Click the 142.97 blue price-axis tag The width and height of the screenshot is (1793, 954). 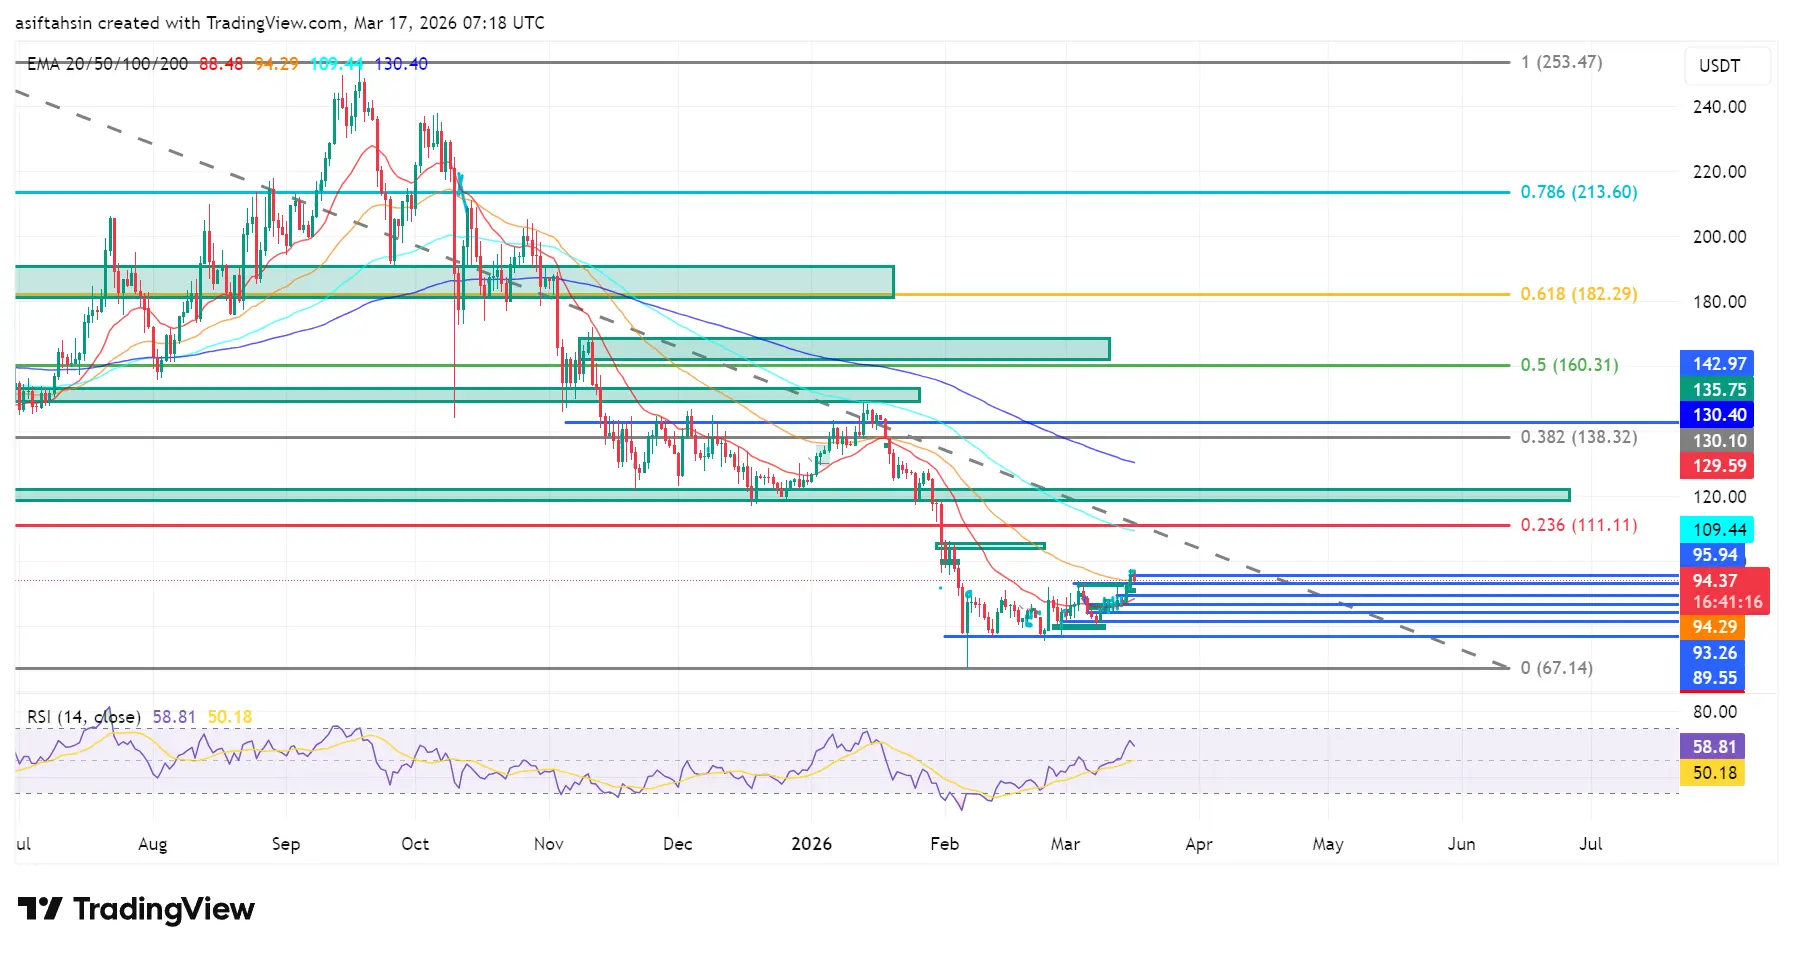coord(1717,364)
